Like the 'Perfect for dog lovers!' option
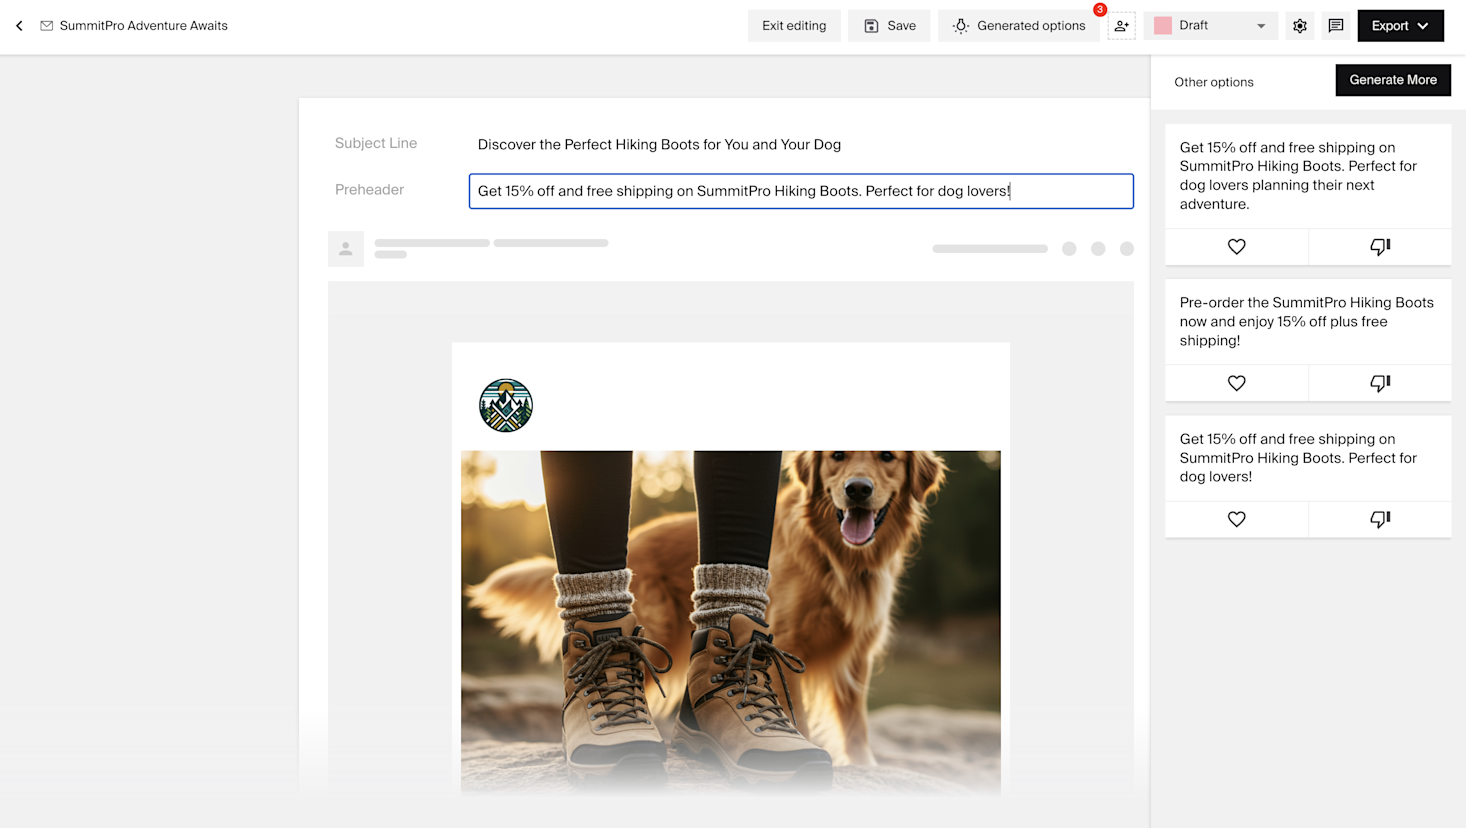Image resolution: width=1466 pixels, height=828 pixels. point(1237,519)
